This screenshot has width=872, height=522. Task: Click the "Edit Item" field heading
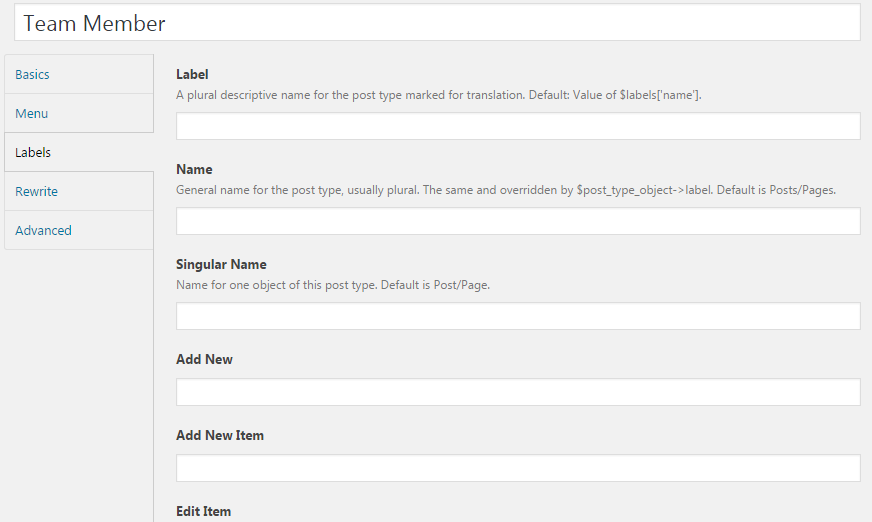coord(204,511)
